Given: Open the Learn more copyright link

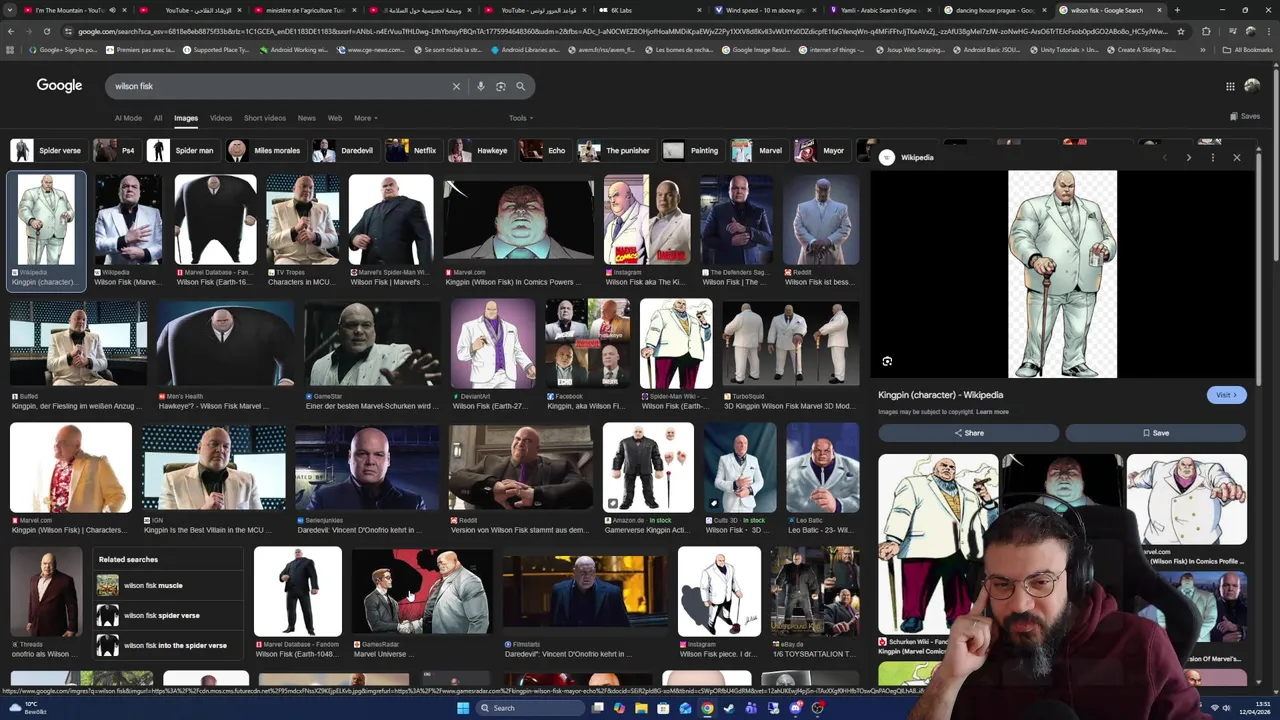Looking at the screenshot, I should 992,412.
